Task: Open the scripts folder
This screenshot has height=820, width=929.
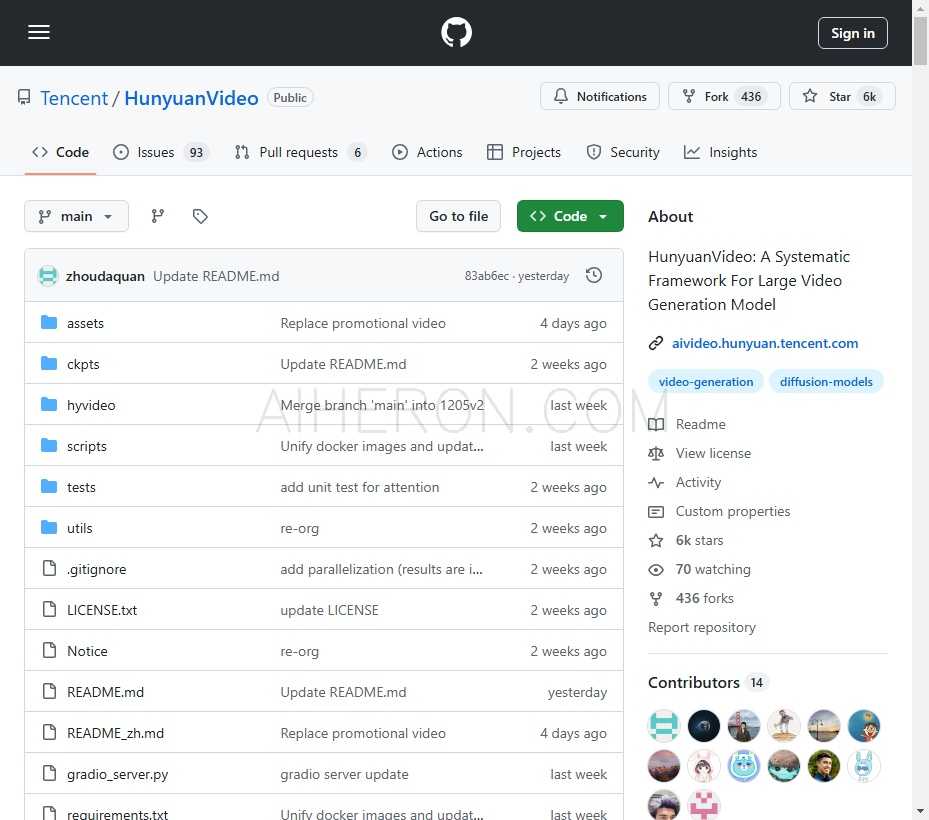Action: [87, 446]
